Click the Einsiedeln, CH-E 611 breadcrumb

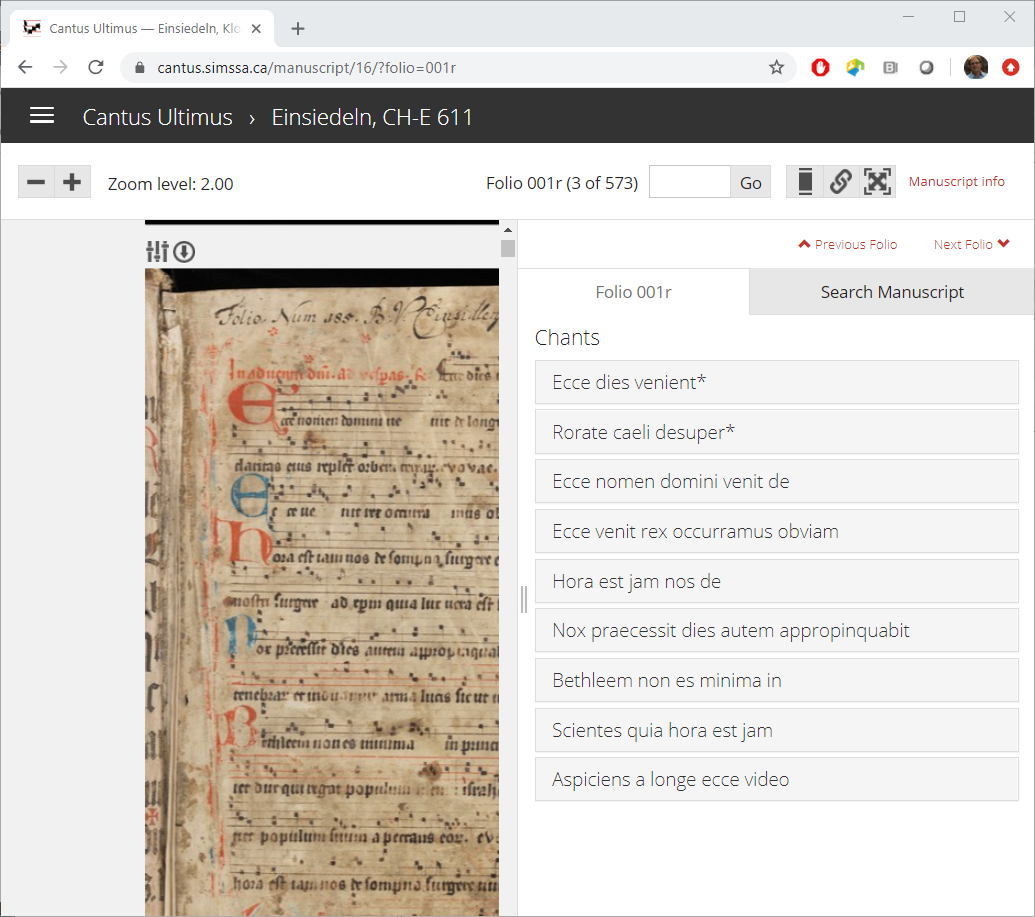coord(372,117)
